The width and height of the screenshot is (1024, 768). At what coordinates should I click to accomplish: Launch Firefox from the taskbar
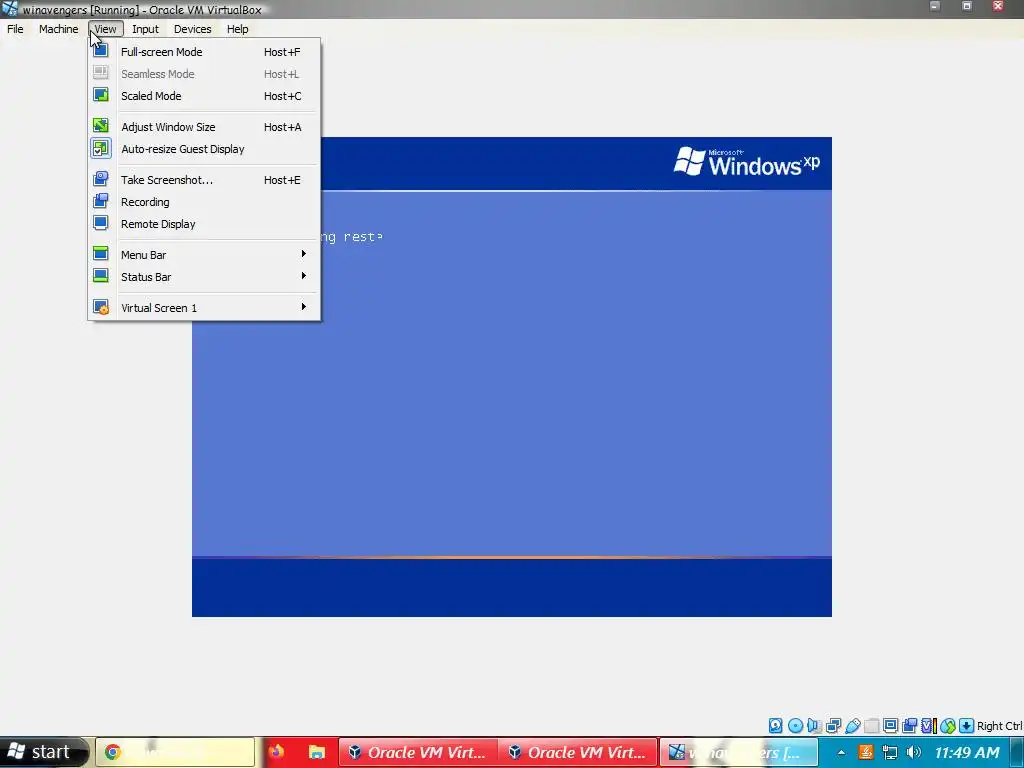[x=276, y=752]
